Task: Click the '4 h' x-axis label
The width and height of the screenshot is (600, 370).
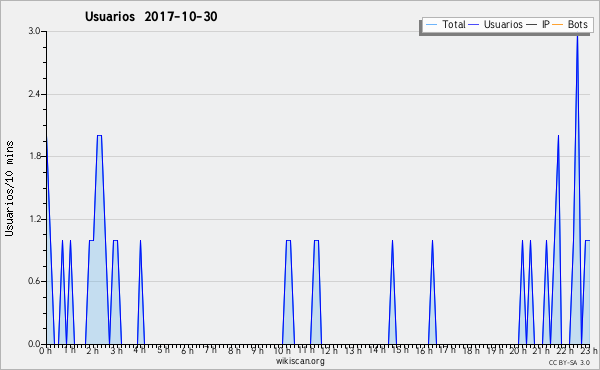Action: click(x=140, y=350)
